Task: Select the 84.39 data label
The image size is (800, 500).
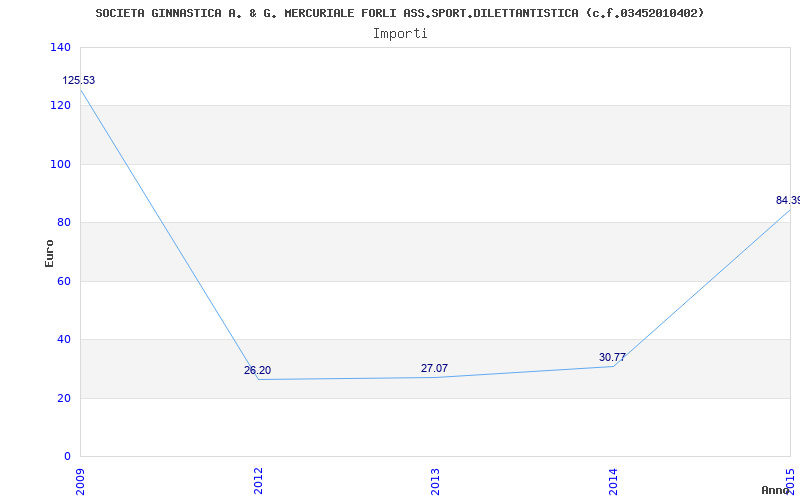Action: point(788,201)
